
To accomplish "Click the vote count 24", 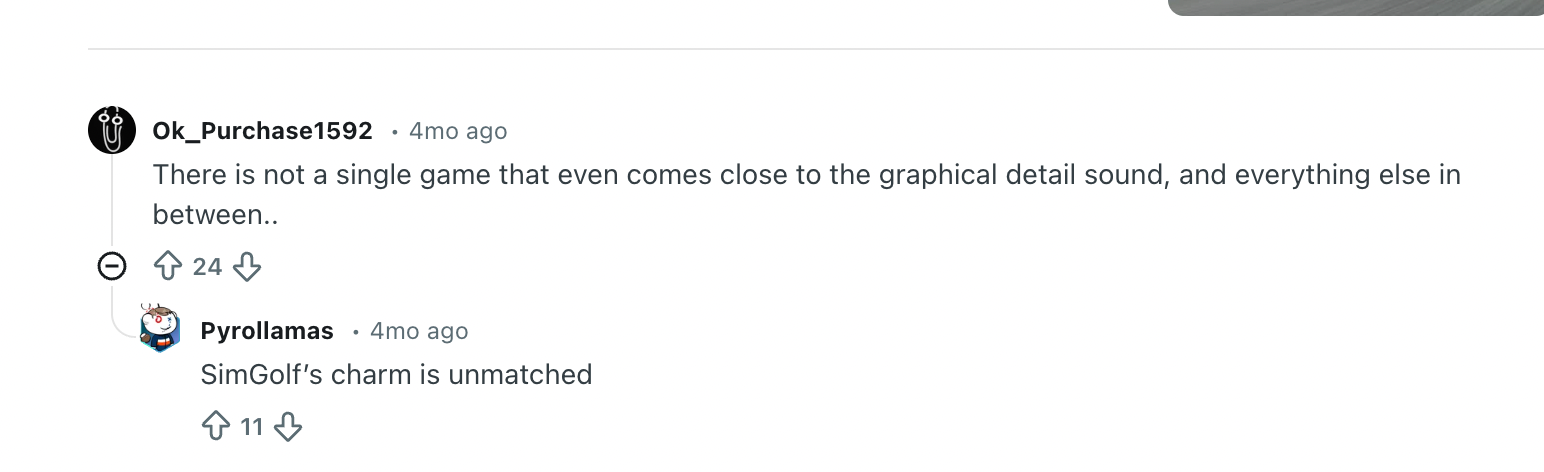I will coord(207,267).
